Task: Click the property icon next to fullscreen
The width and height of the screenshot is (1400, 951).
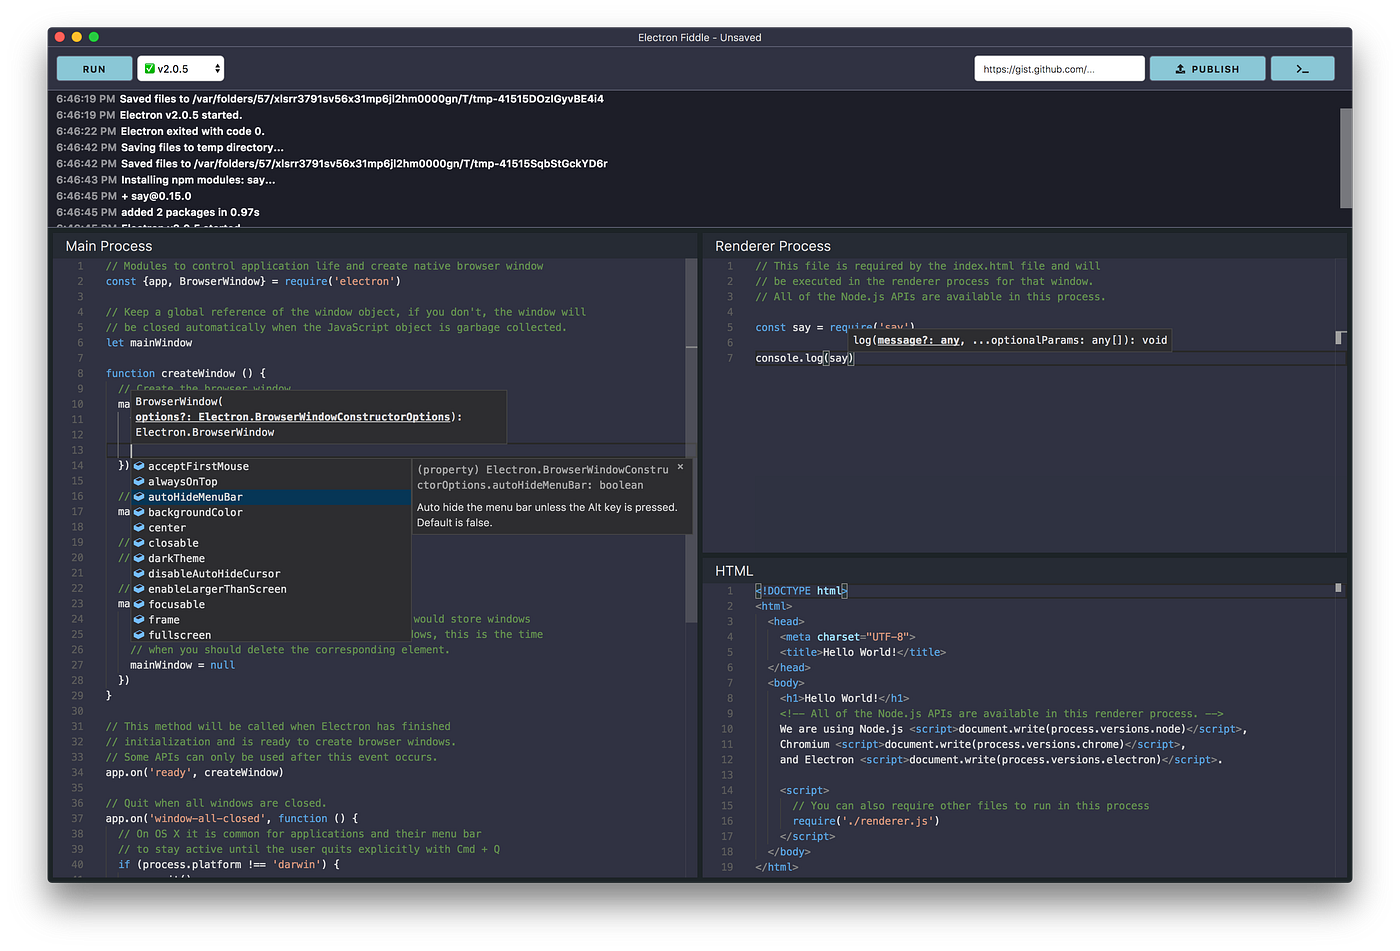Action: 140,635
